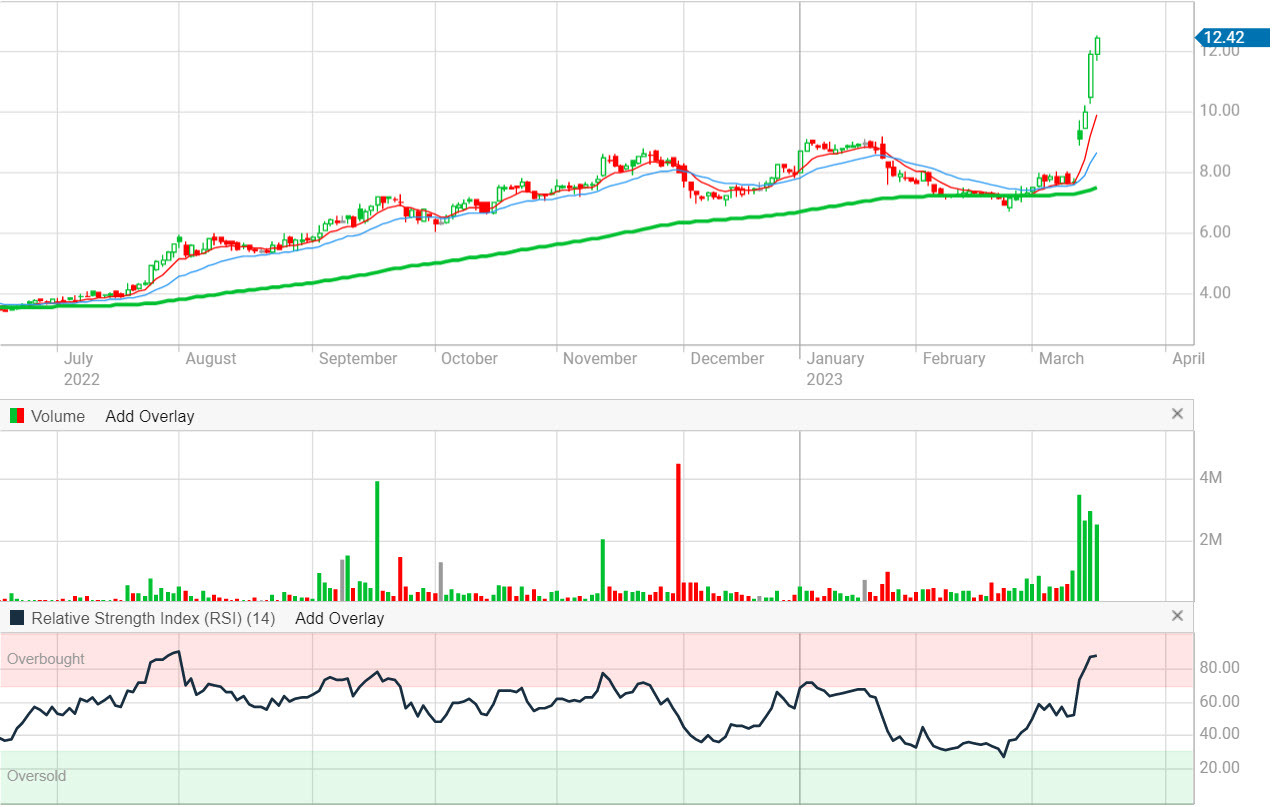Screen dimensions: 1275x807
Task: Click the 4M volume axis label
Action: (x=1211, y=478)
